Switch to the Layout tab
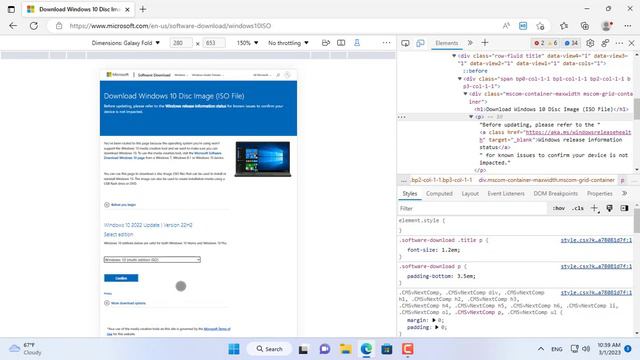Viewport: 640px width, 360px height. (x=470, y=193)
